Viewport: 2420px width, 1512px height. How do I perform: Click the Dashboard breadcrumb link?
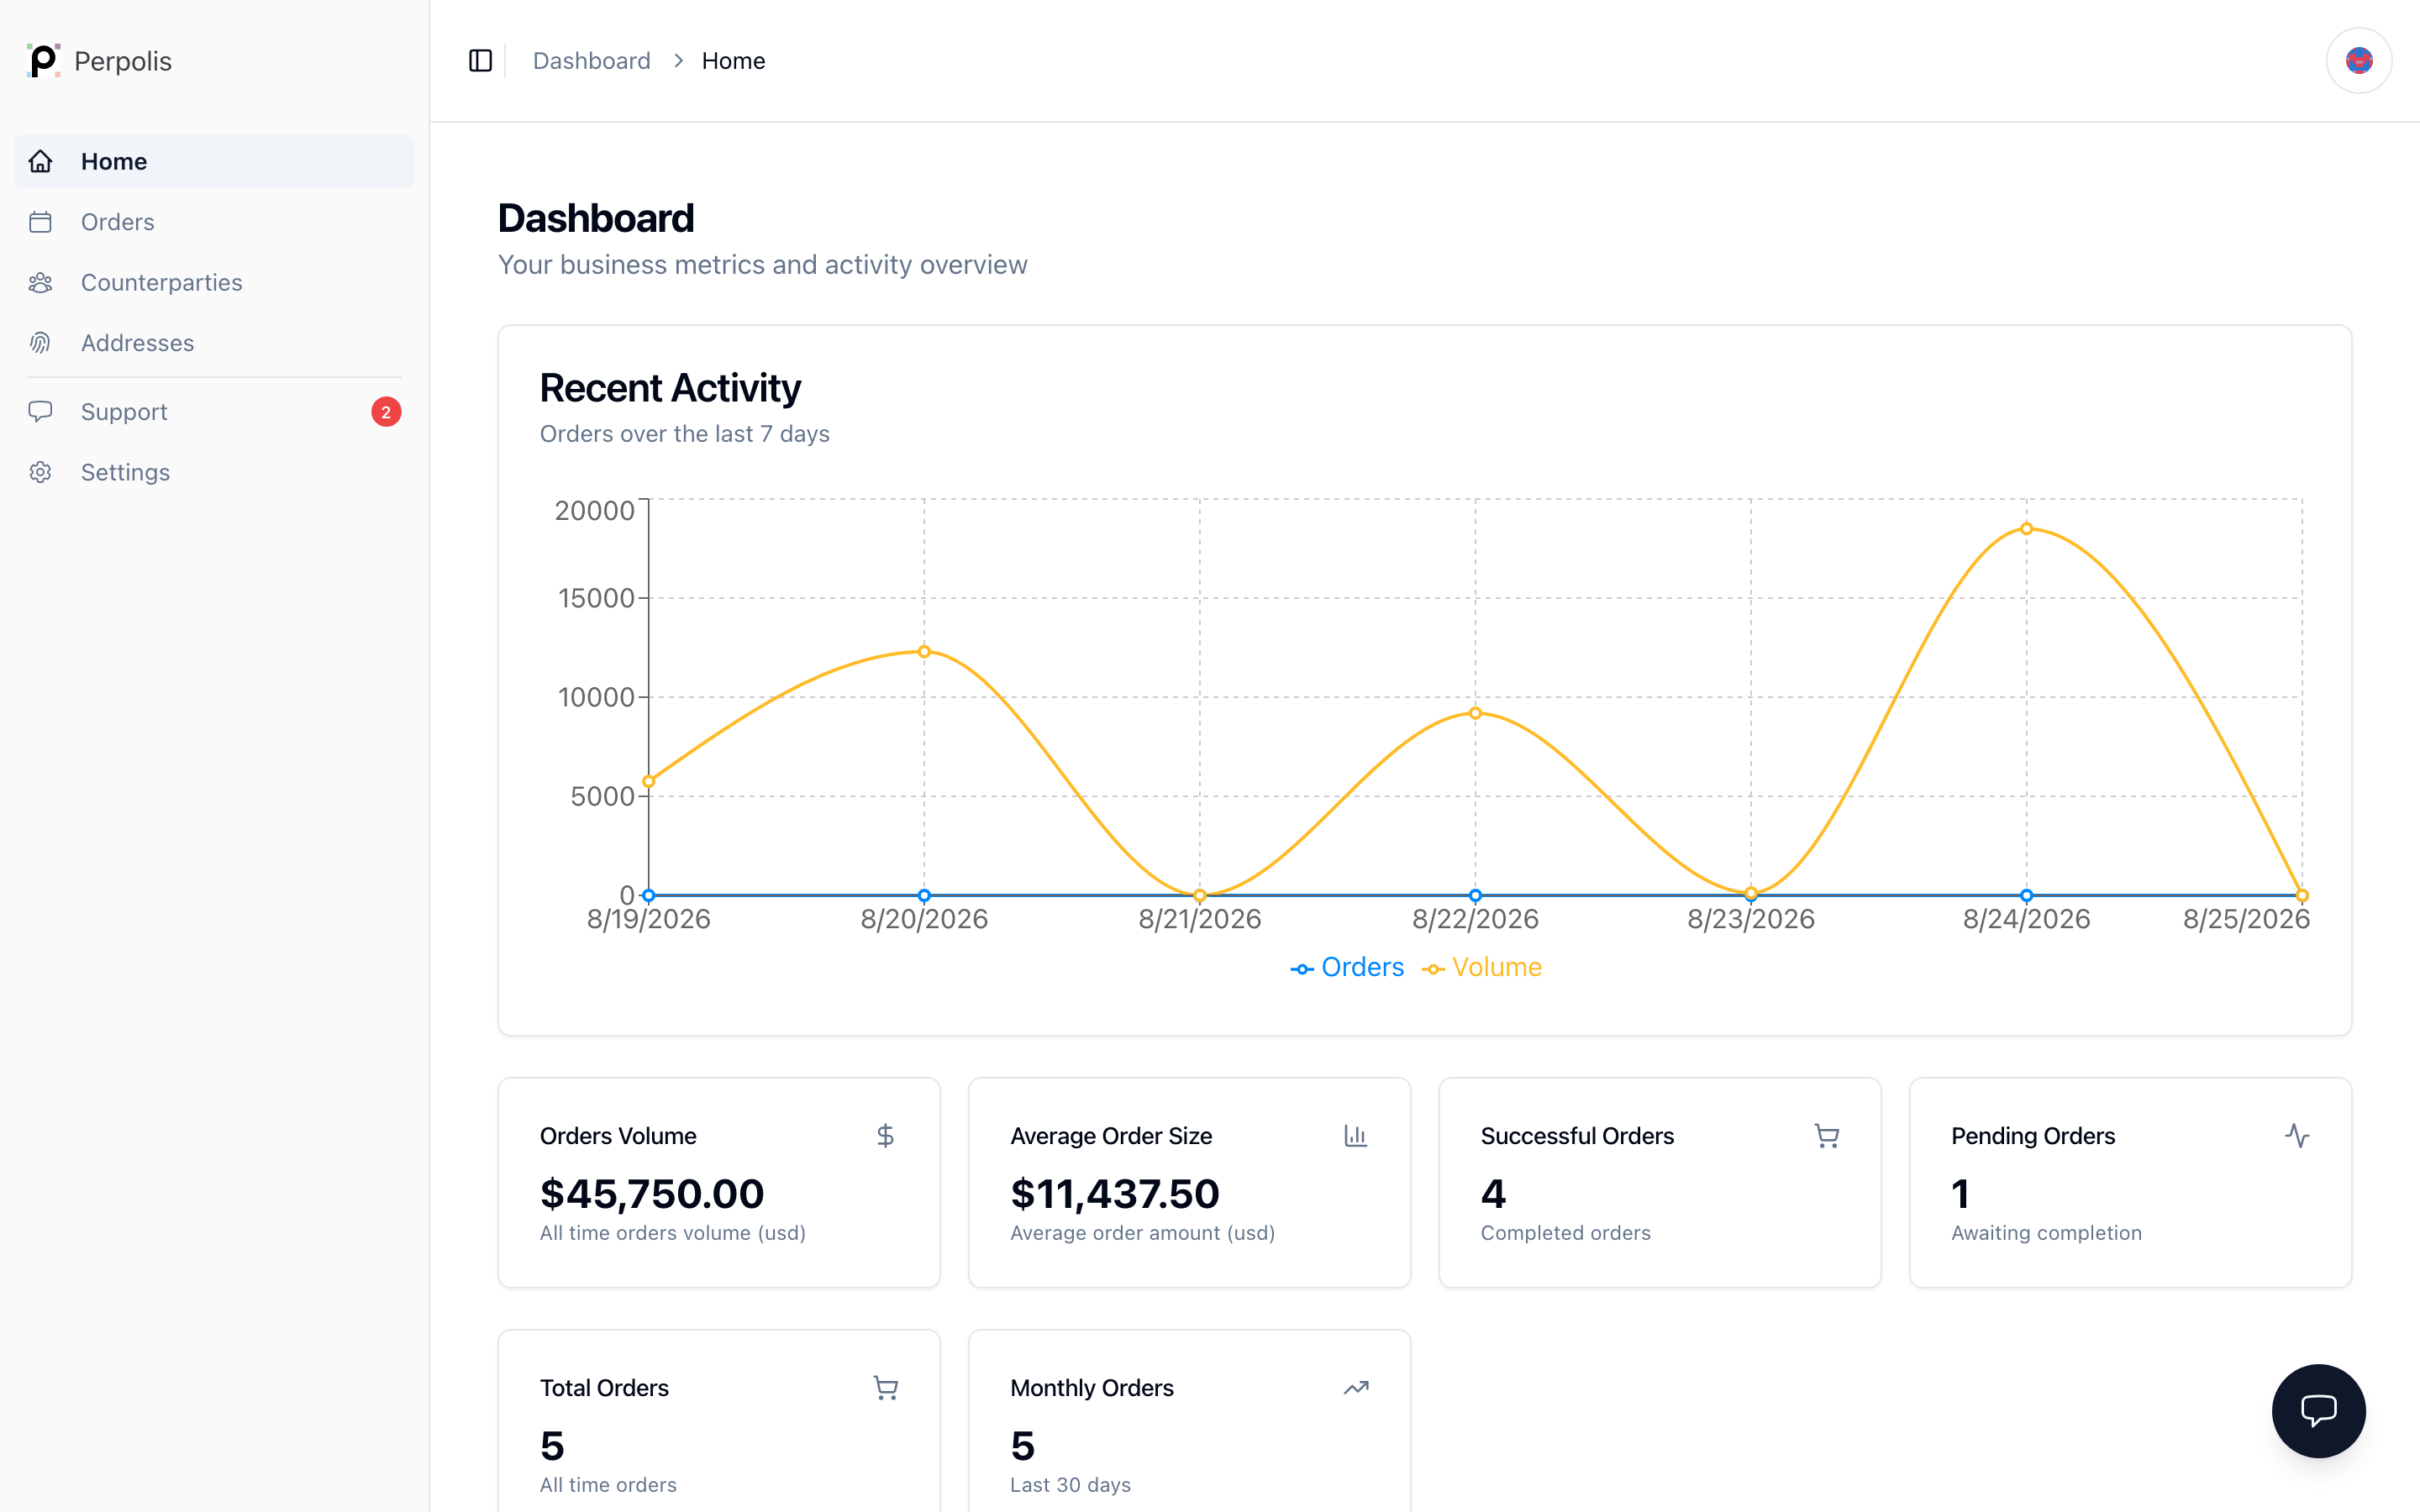(x=591, y=61)
